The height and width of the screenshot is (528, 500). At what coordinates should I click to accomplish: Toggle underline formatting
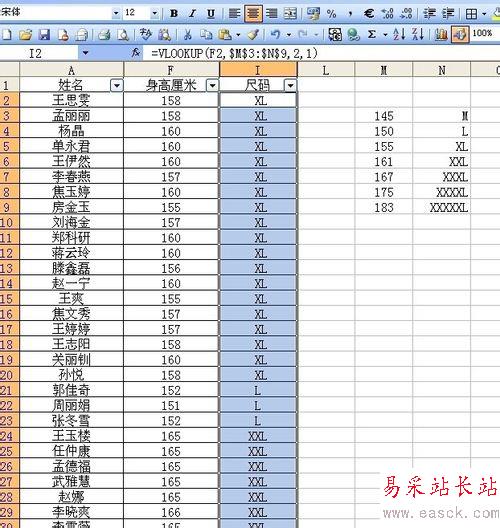(211, 13)
